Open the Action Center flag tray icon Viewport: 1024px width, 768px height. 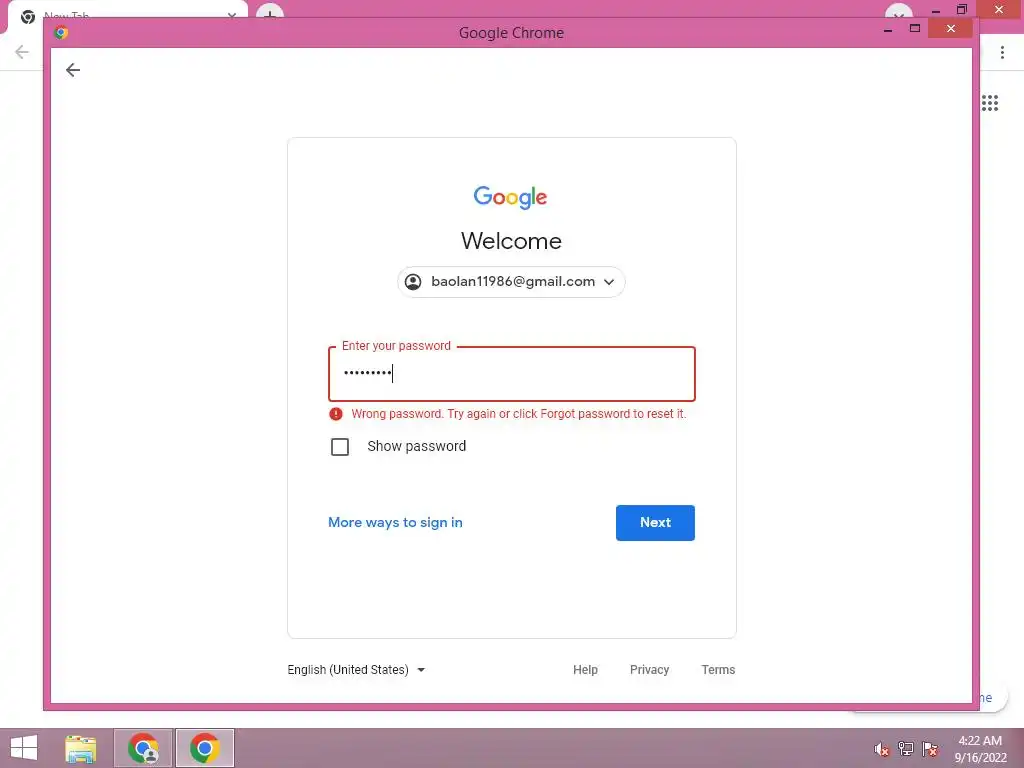(930, 749)
